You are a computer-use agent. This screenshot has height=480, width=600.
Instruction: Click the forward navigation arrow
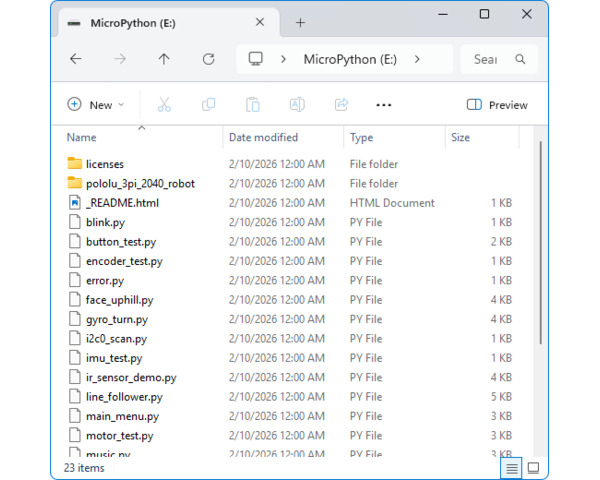120,59
